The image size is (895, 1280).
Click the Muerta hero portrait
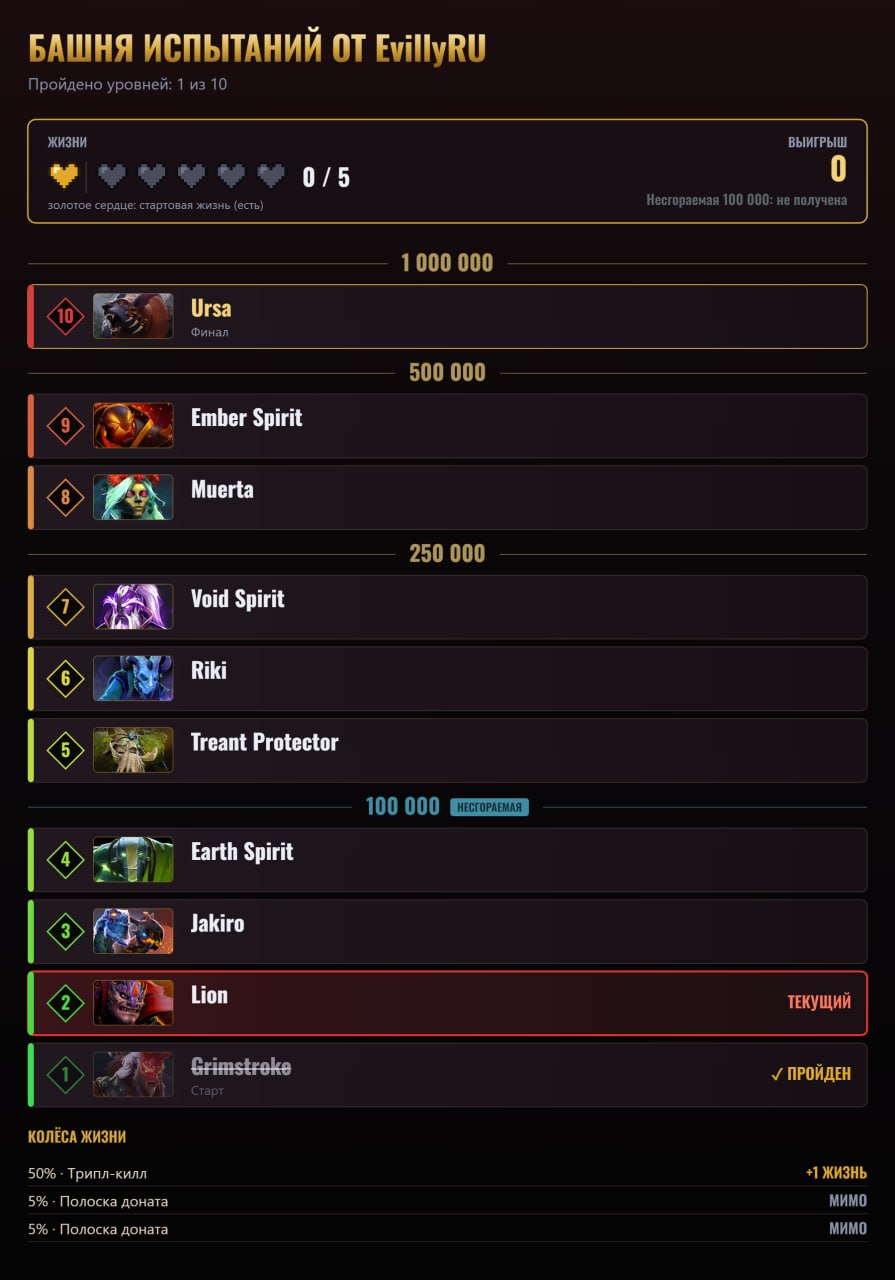(x=133, y=497)
